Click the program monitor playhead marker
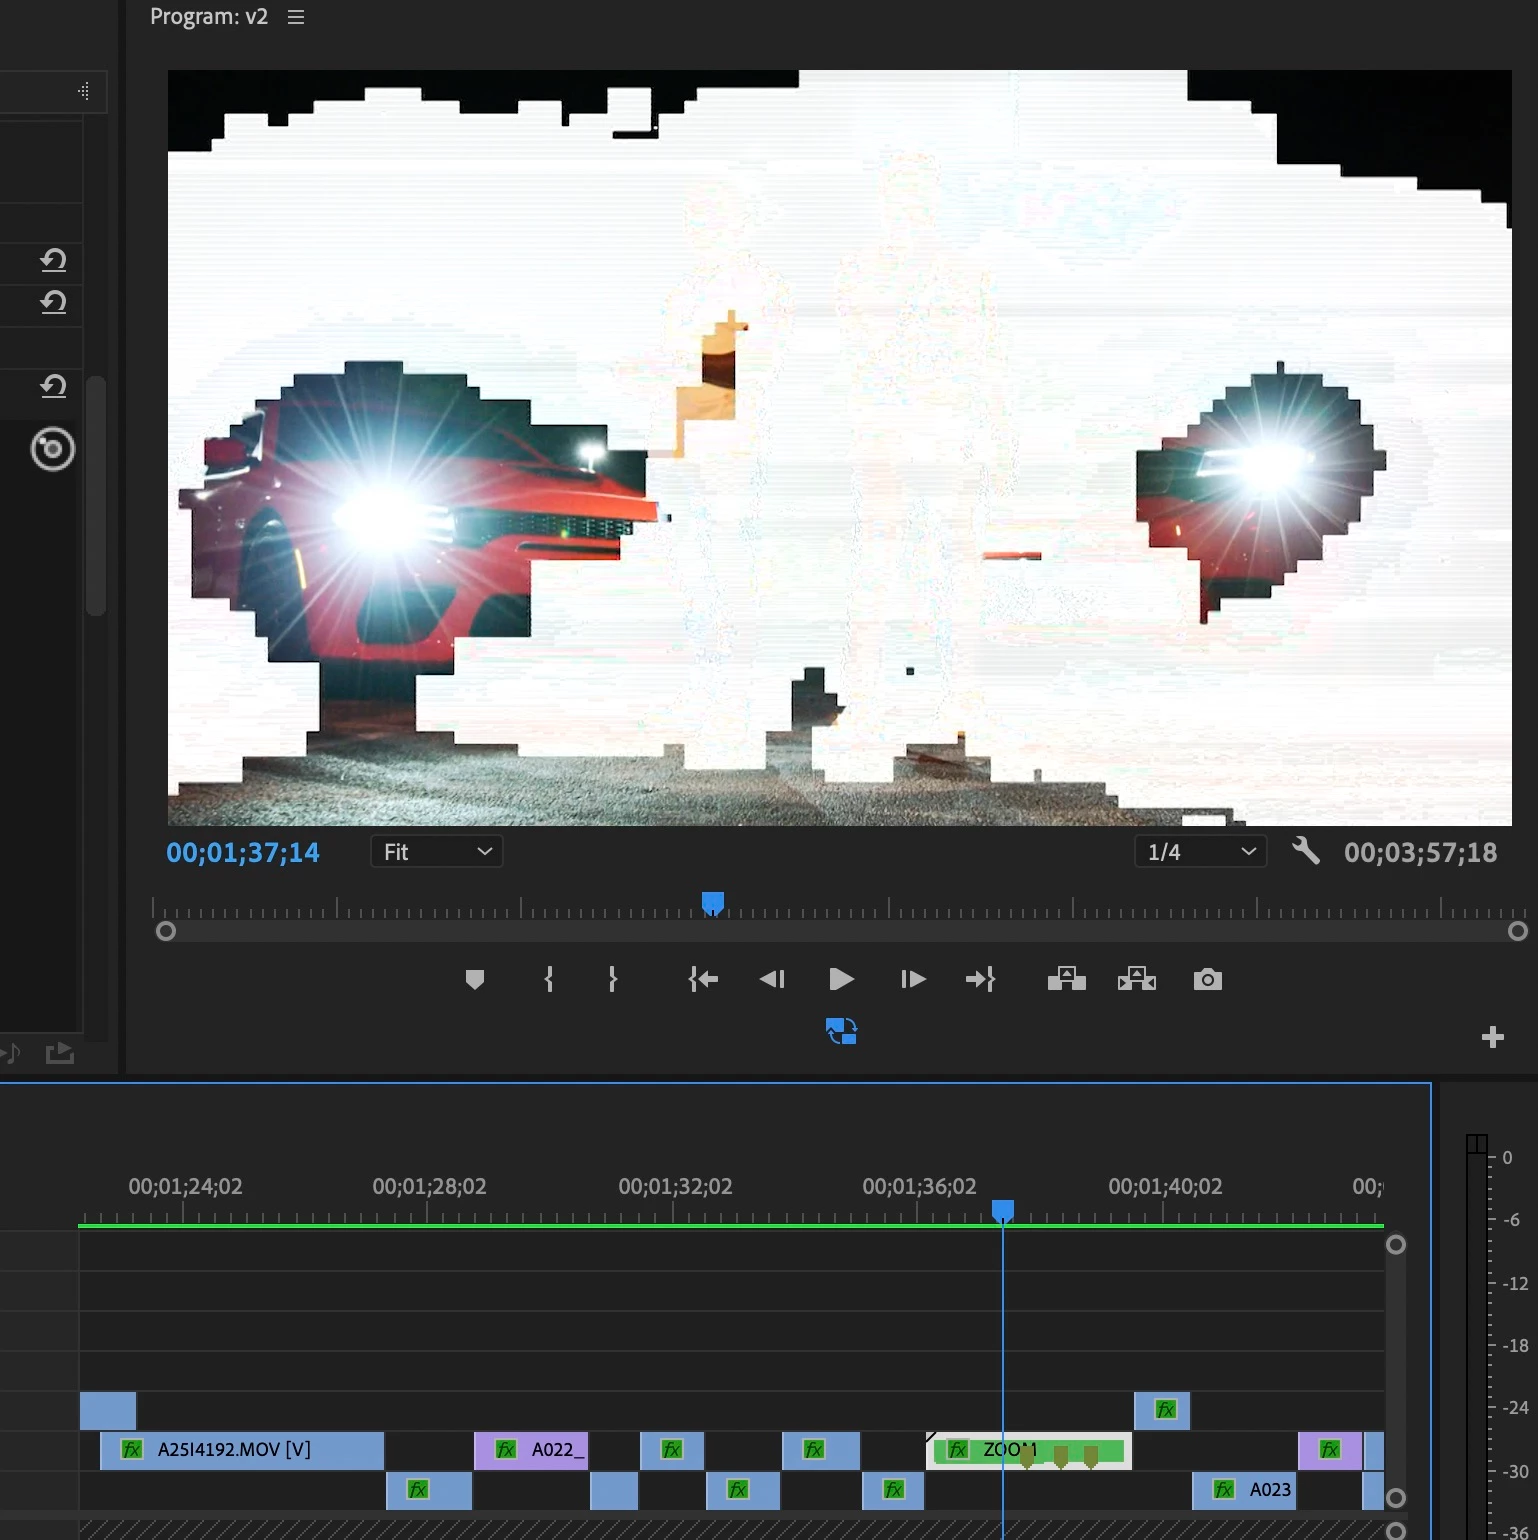Viewport: 1538px width, 1540px height. click(713, 903)
